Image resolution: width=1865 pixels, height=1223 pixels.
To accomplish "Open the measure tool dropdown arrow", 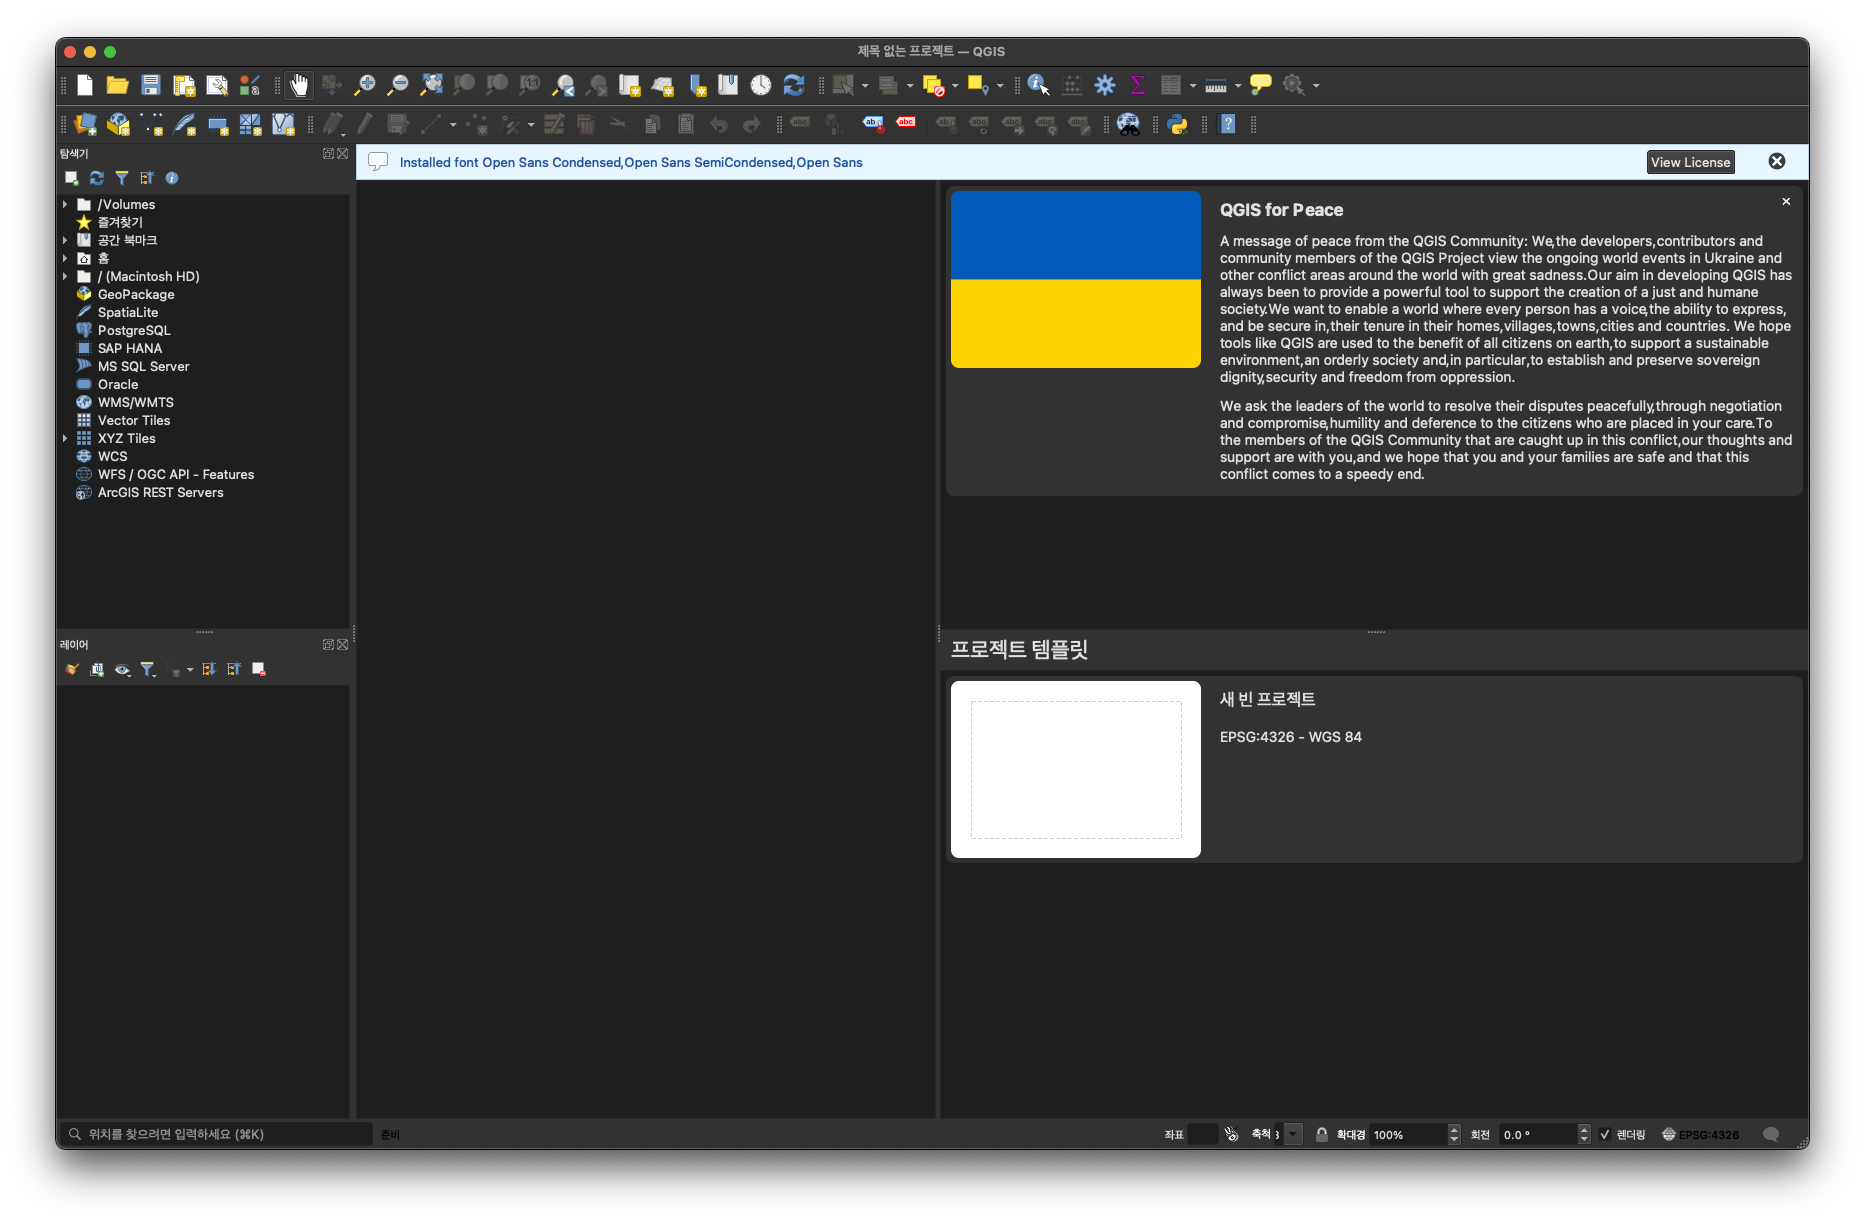I will [1238, 86].
